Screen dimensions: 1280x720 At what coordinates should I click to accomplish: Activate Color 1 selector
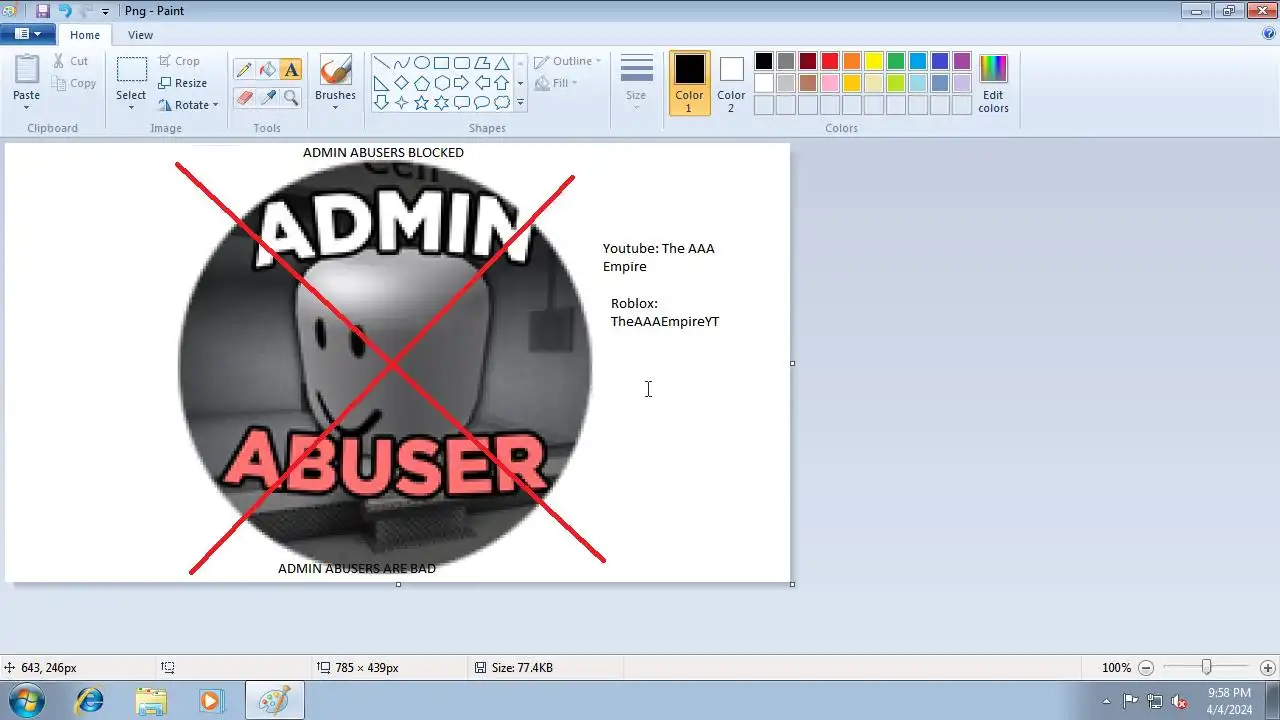689,83
